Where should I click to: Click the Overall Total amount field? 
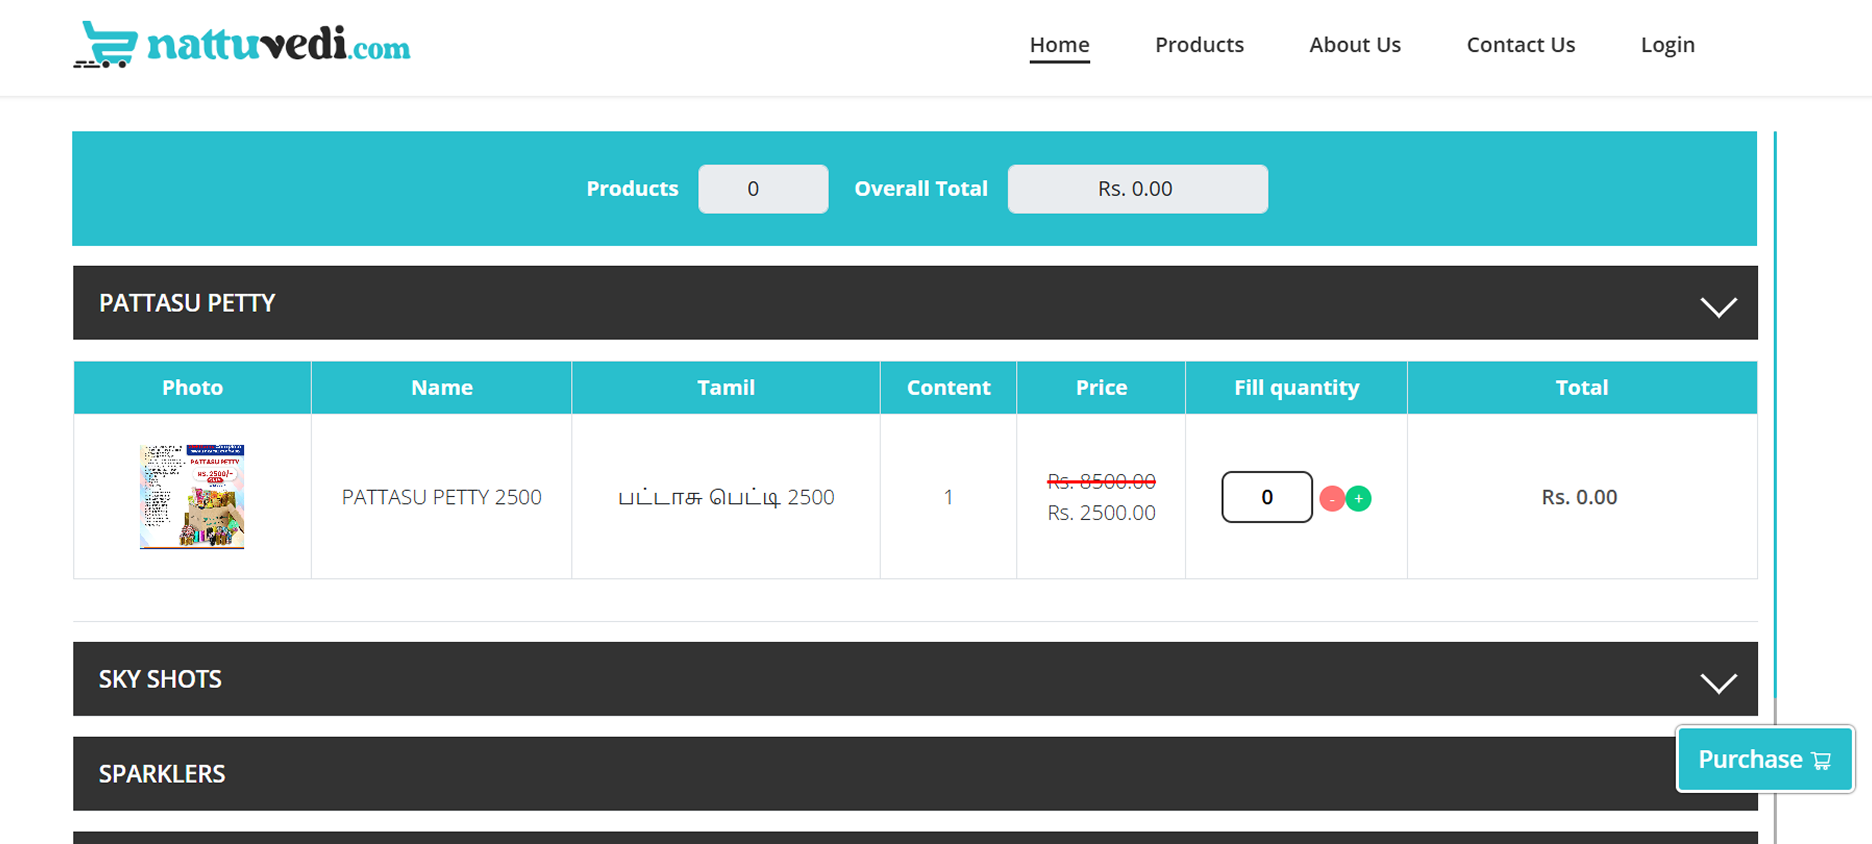point(1137,189)
